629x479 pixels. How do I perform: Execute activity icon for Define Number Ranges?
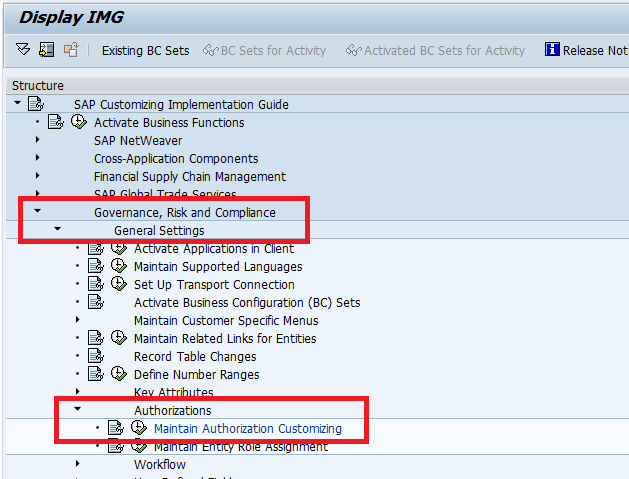[x=119, y=373]
